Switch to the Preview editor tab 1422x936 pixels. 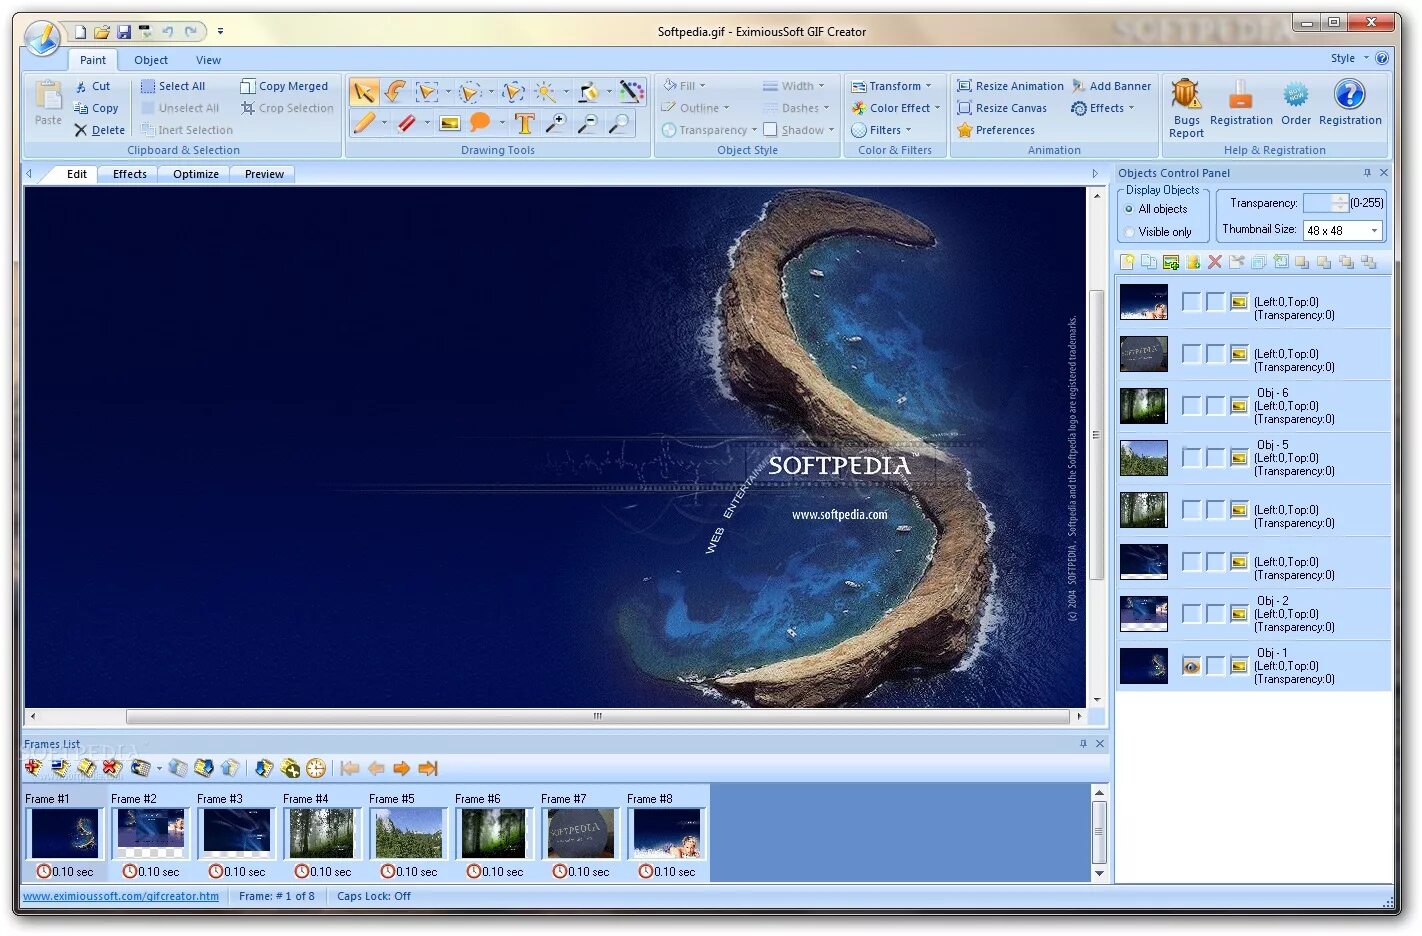click(264, 174)
